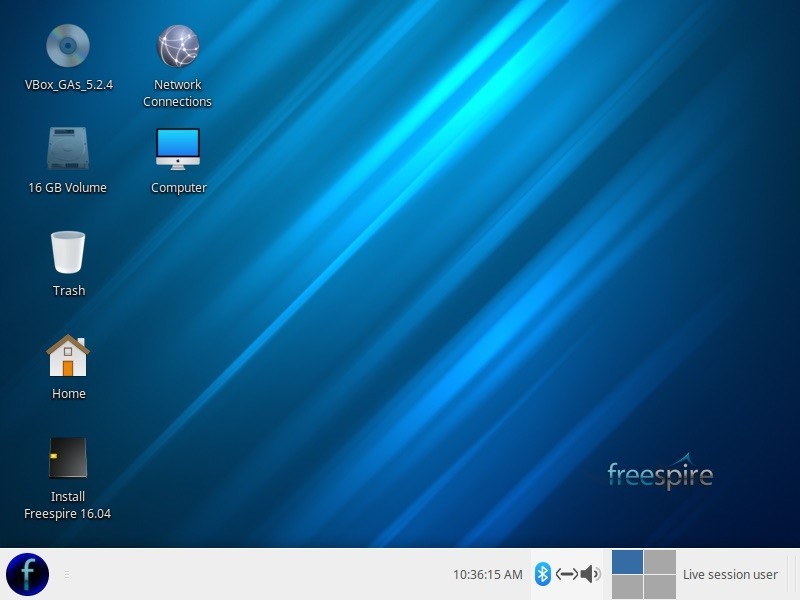Open Network Connections desktop icon
800x600 pixels.
[178, 46]
